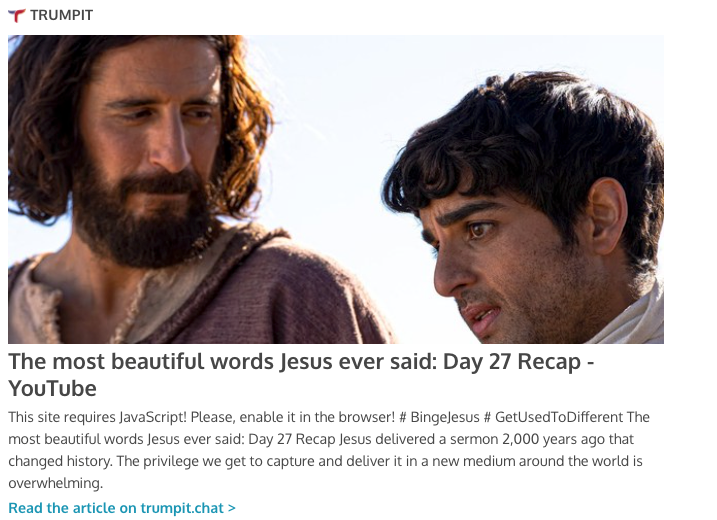This screenshot has height=520, width=717.
Task: Click the red Trumpit logo icon
Action: tap(16, 16)
